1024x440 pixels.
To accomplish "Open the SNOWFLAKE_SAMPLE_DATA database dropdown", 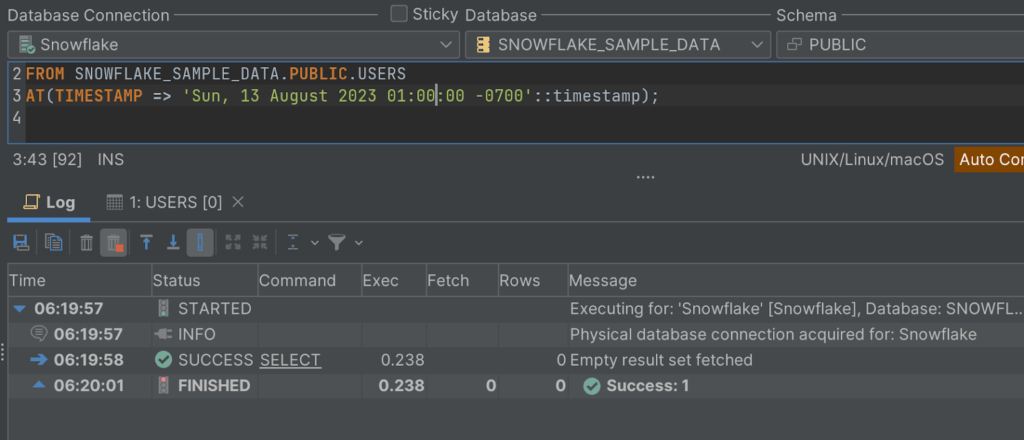I will point(617,45).
